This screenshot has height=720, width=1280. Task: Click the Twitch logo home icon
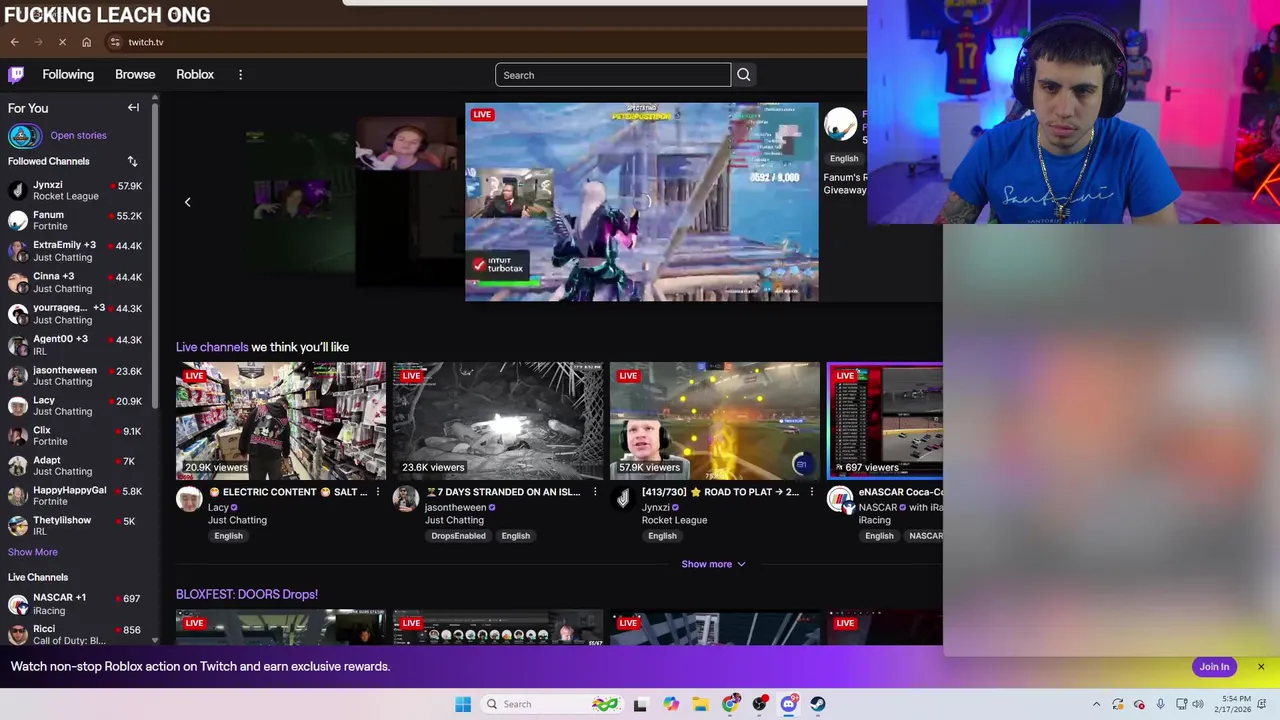(x=16, y=75)
